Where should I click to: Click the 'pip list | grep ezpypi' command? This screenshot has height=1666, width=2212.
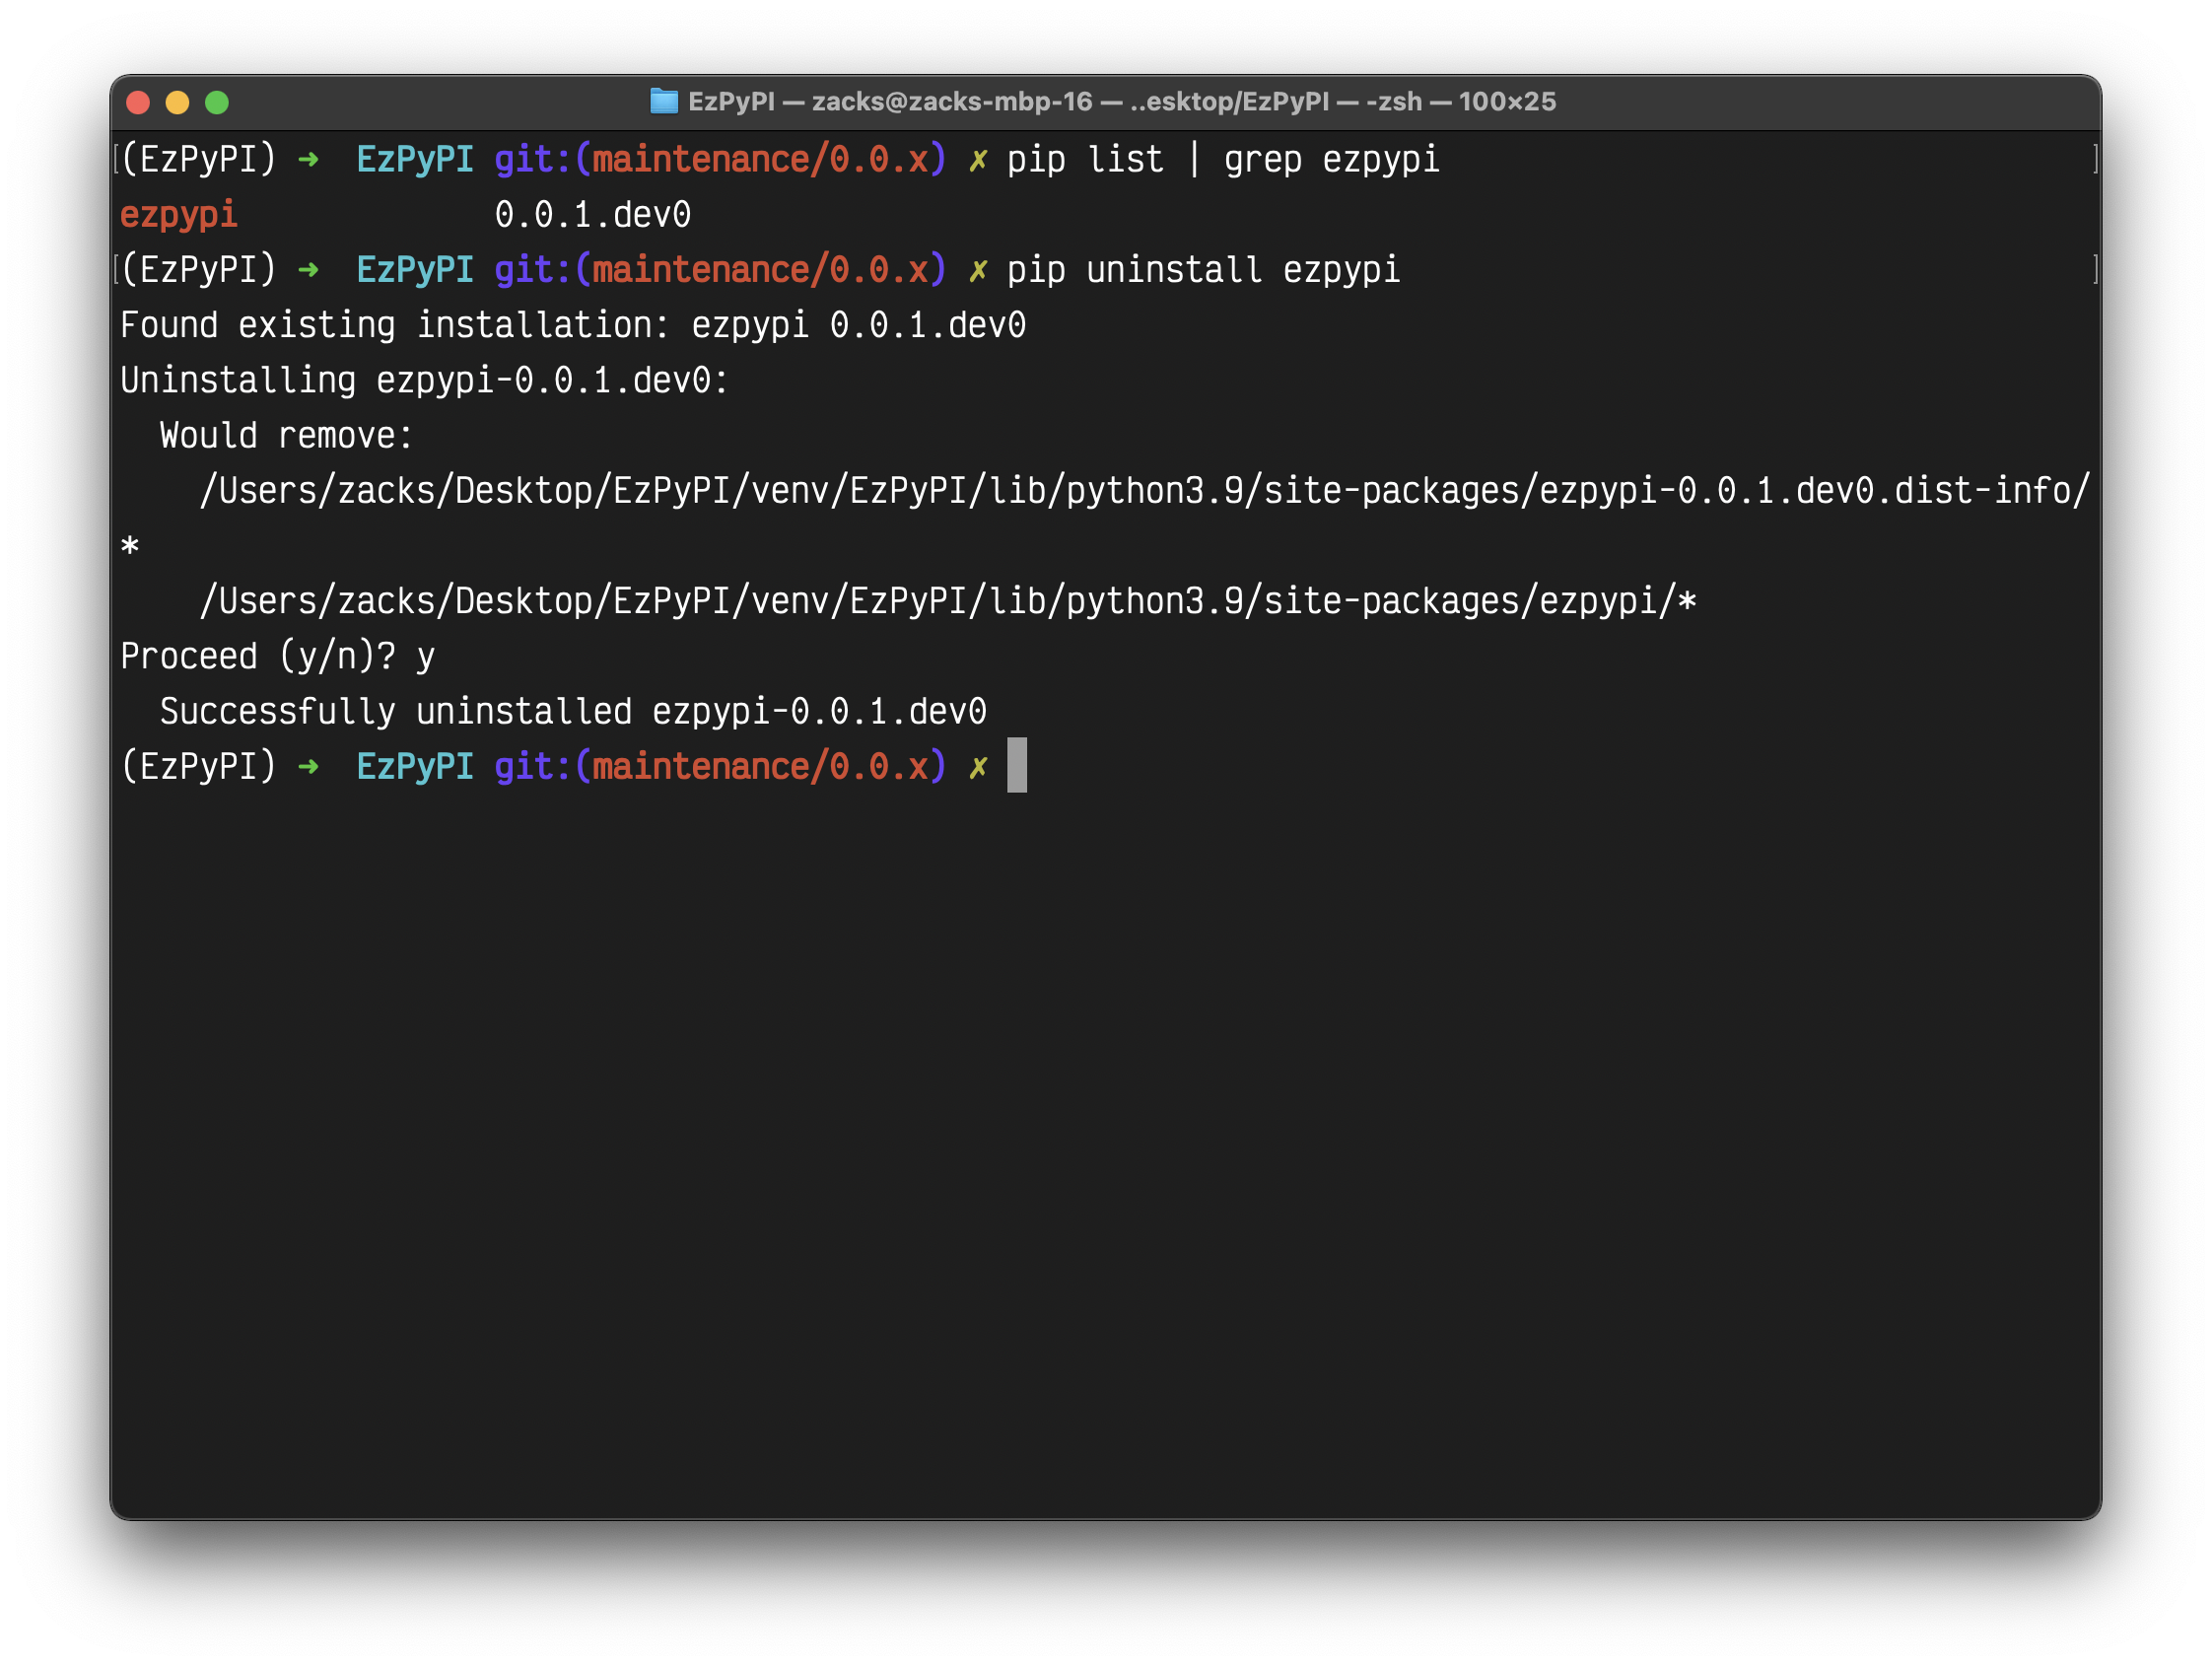(1222, 159)
